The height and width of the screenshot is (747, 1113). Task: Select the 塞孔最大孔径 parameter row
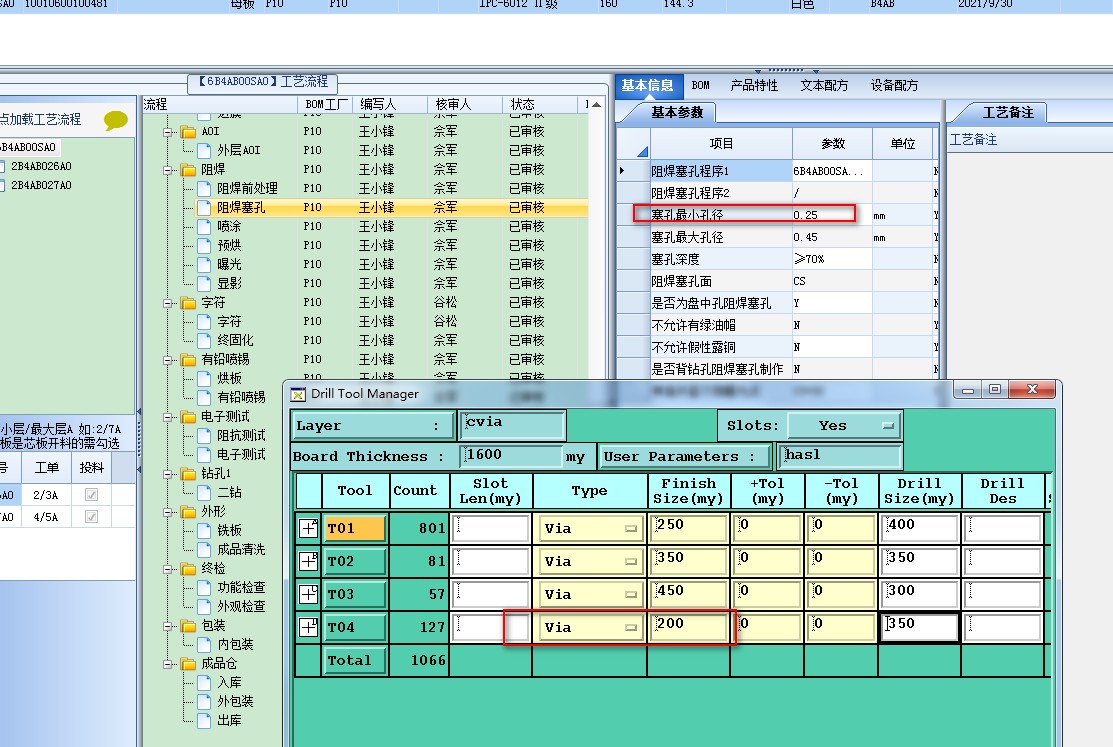(x=778, y=237)
